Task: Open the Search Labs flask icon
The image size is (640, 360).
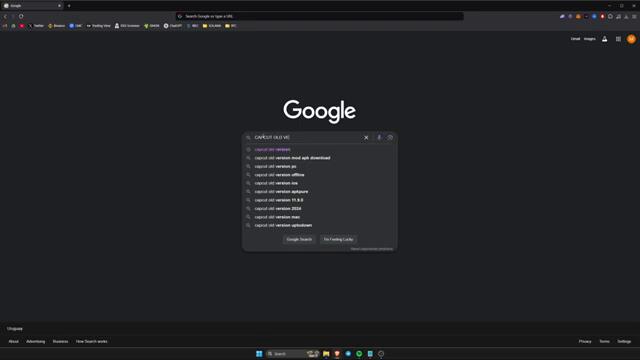Action: click(x=604, y=39)
